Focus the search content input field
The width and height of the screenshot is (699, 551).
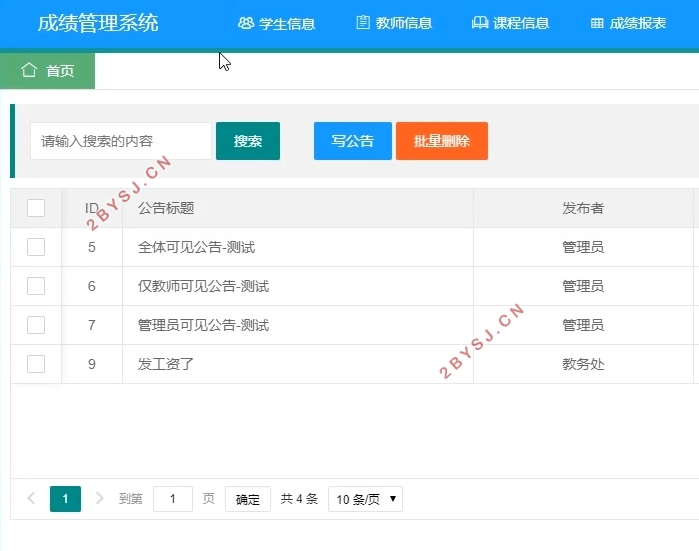coord(120,141)
